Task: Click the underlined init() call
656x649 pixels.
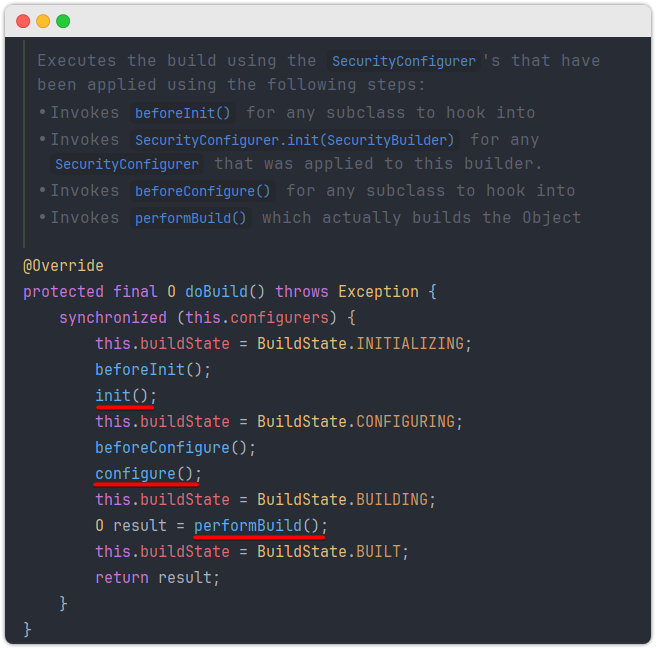Action: pos(126,395)
